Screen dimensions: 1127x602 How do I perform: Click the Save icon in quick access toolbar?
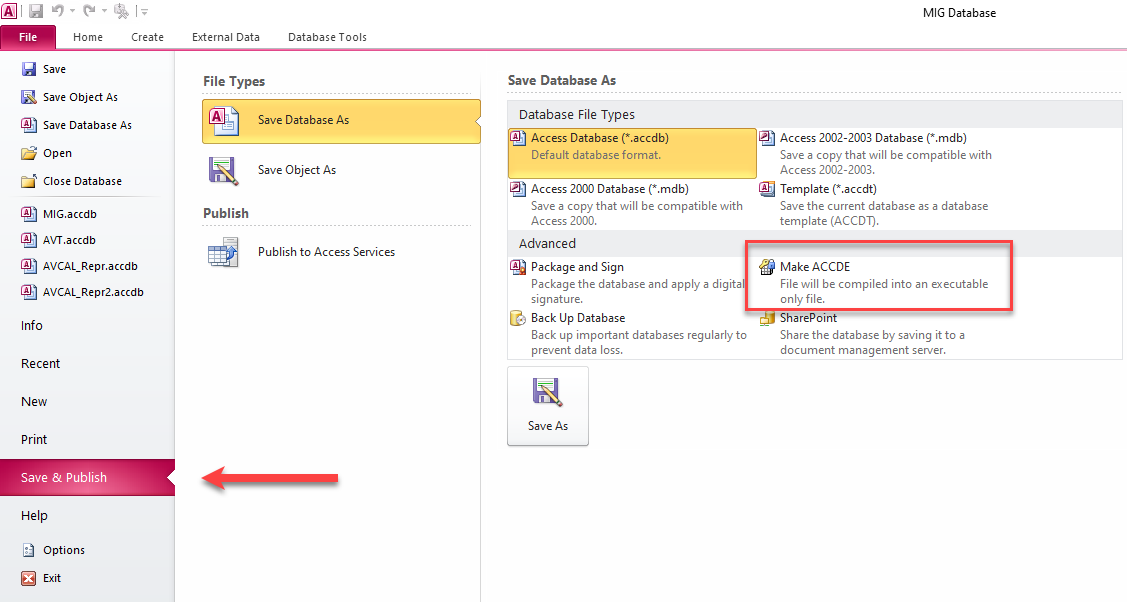coord(36,11)
